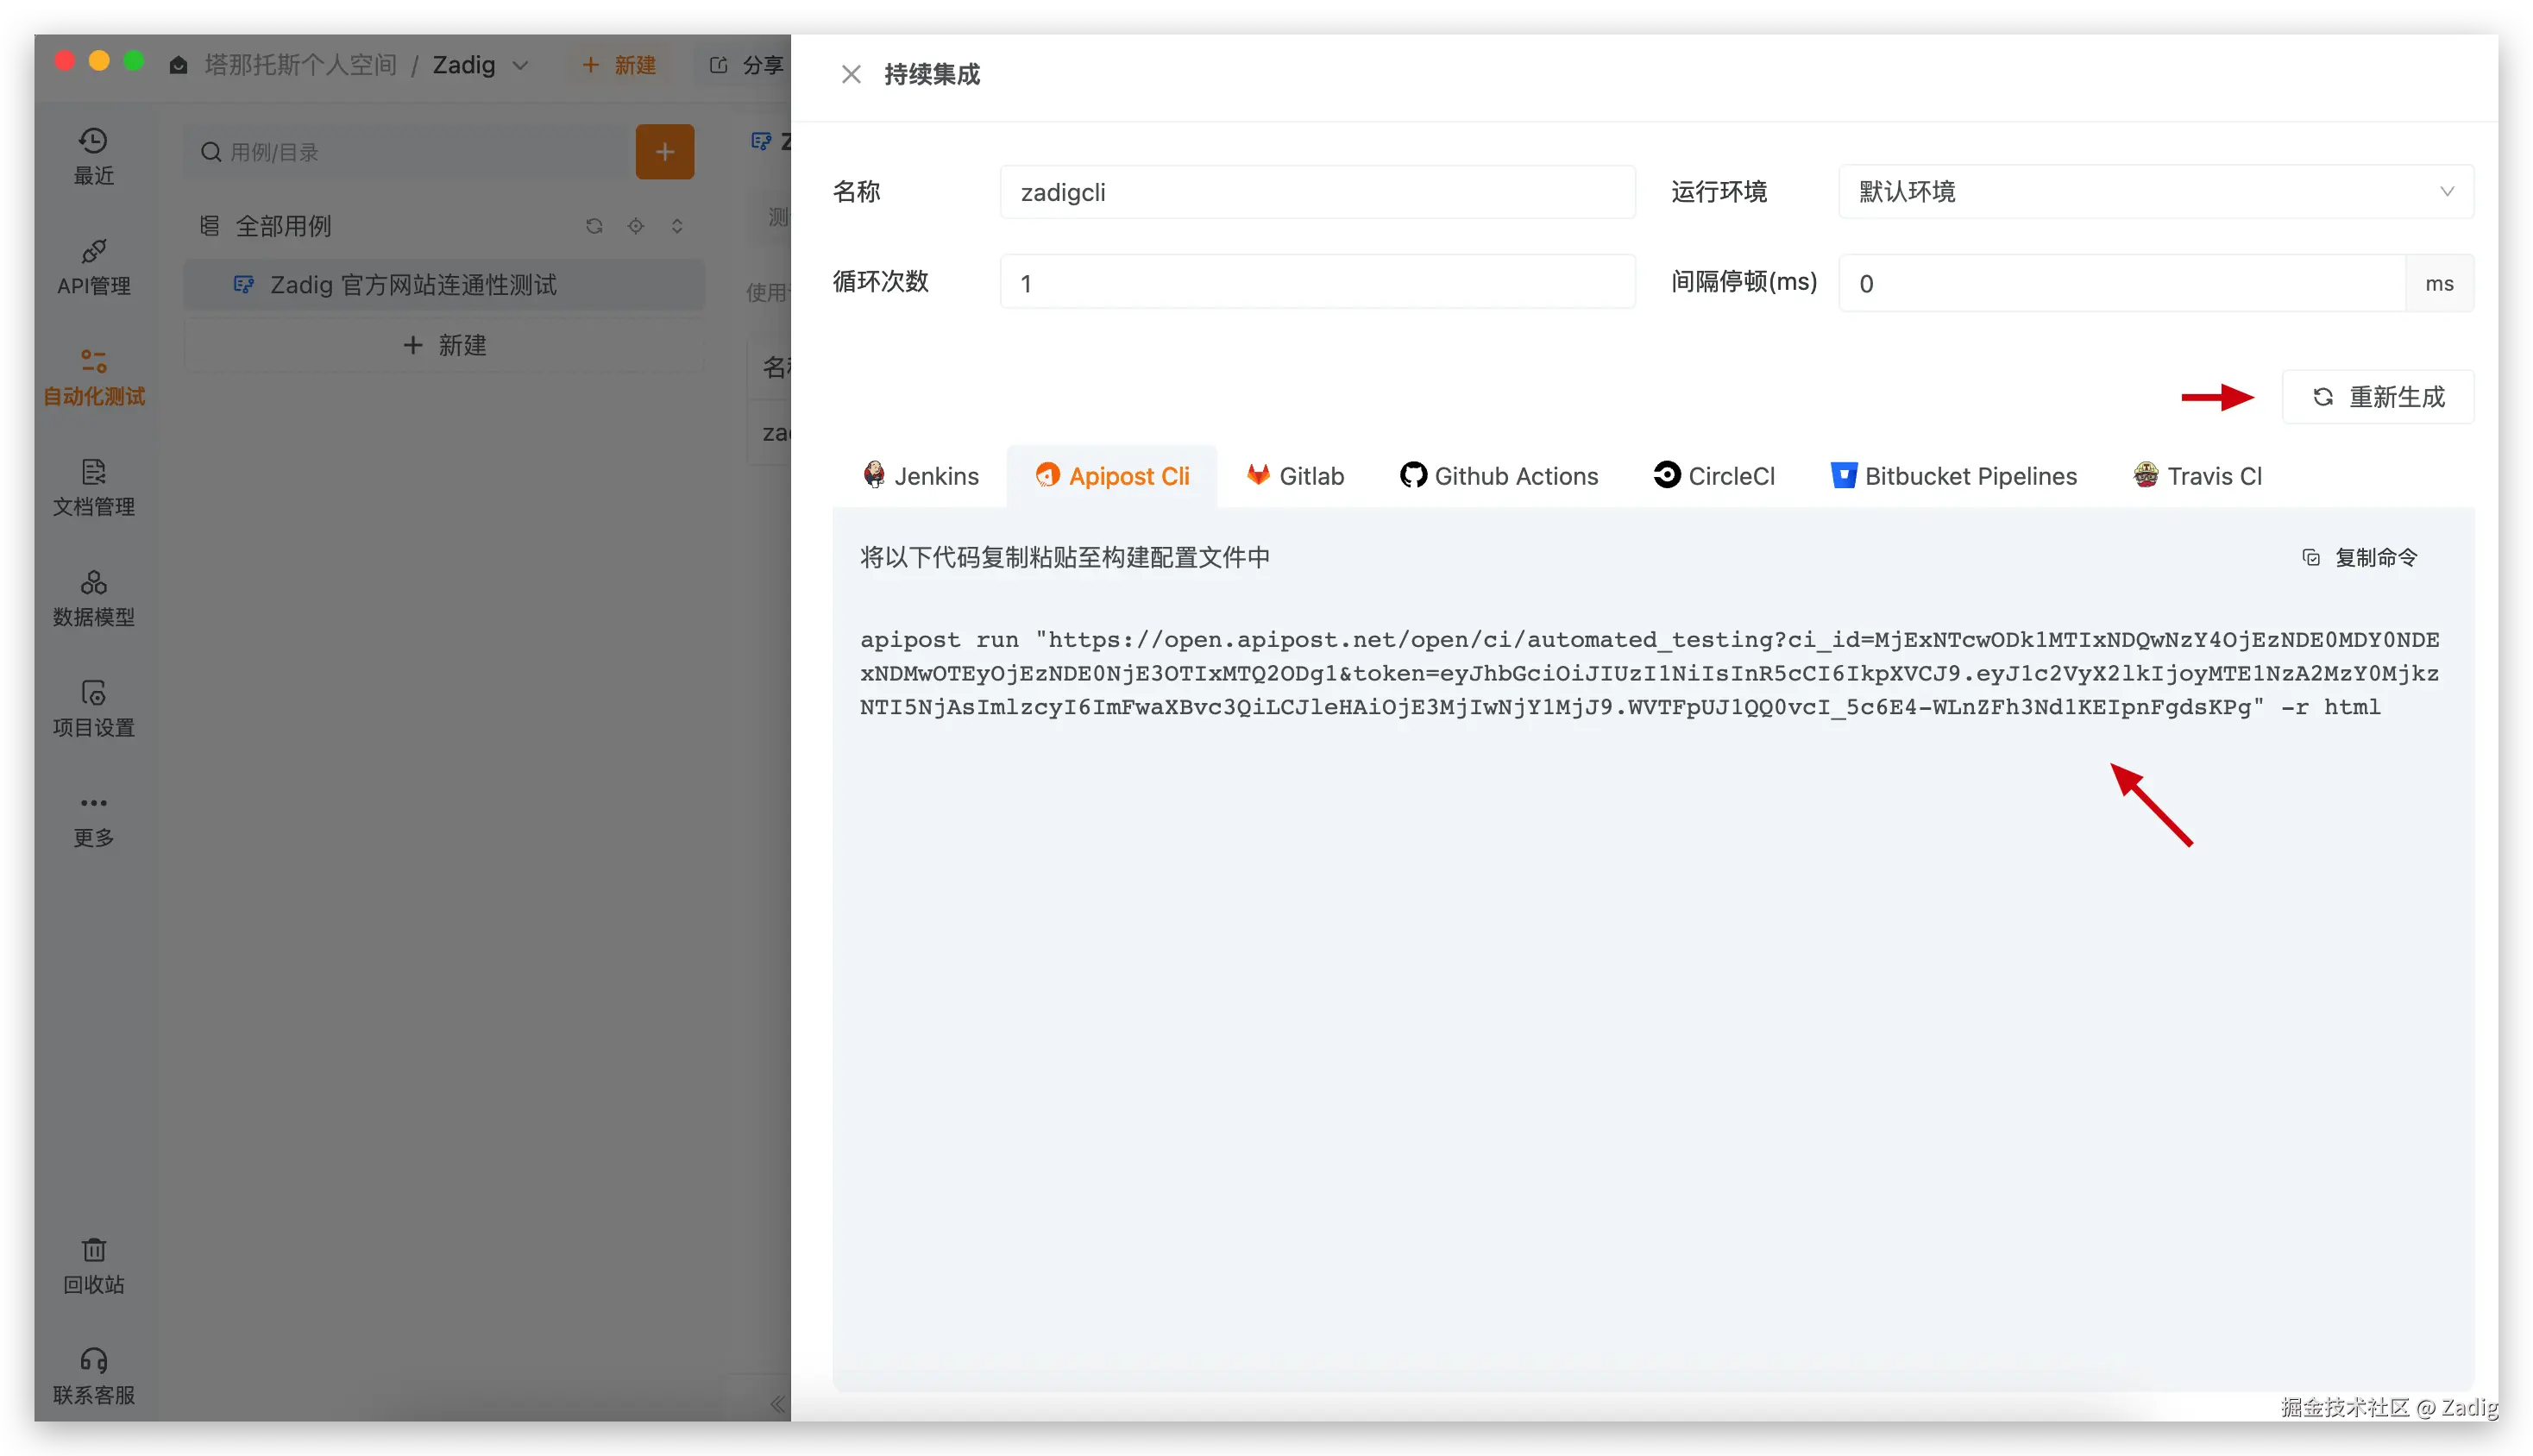Image resolution: width=2533 pixels, height=1456 pixels.
Task: Click the orange plus button beside search
Action: (x=664, y=152)
